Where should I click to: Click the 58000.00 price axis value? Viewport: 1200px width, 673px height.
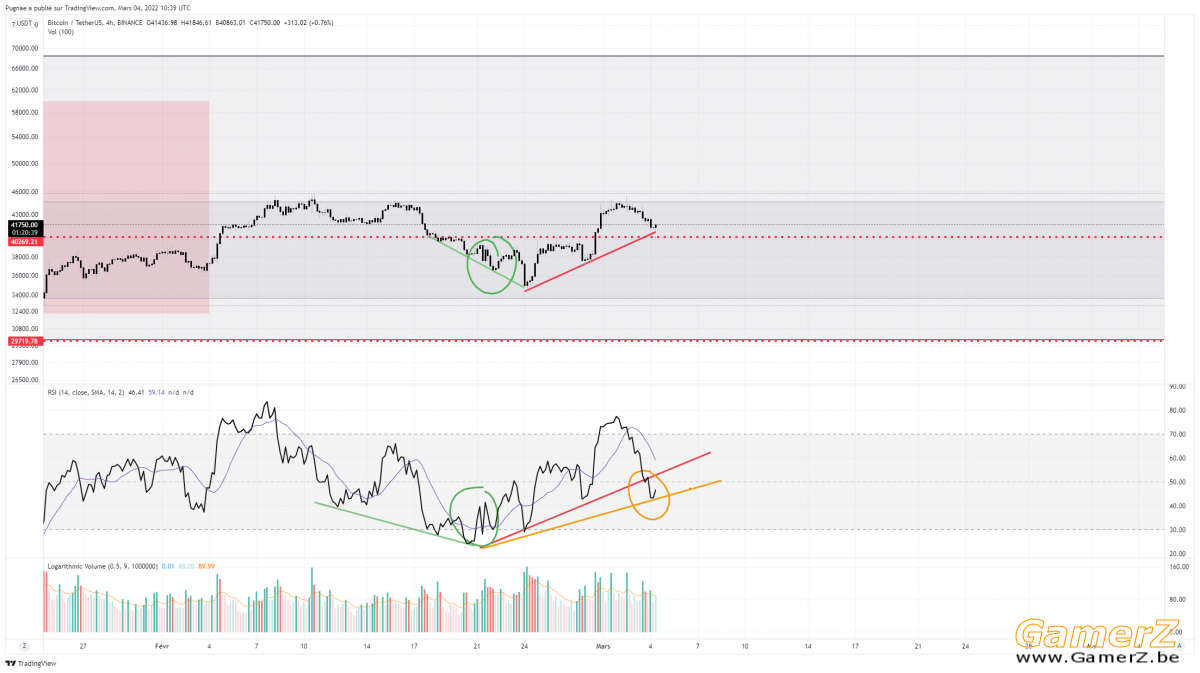25,114
